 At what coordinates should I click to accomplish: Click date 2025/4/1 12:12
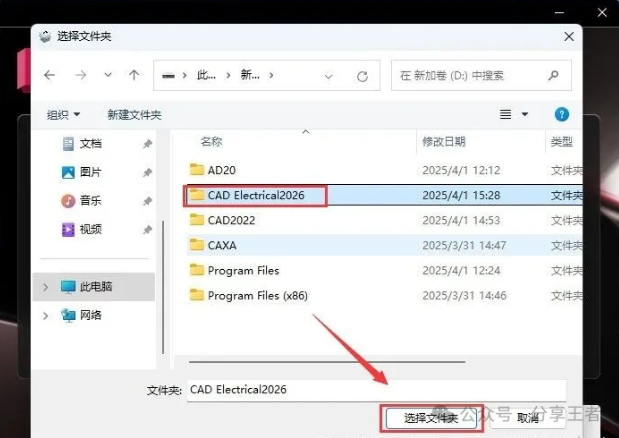click(x=461, y=170)
